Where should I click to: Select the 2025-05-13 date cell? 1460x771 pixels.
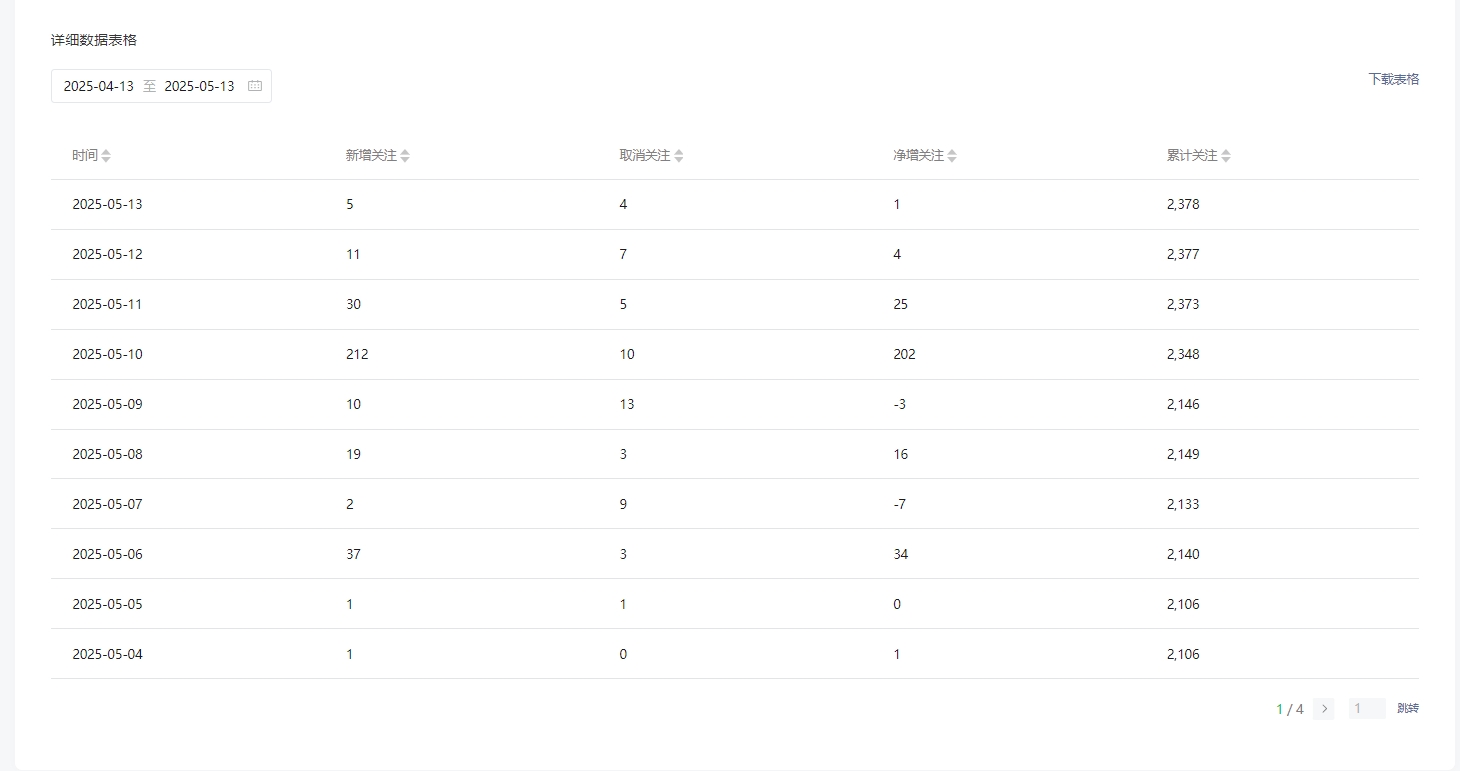click(x=107, y=205)
